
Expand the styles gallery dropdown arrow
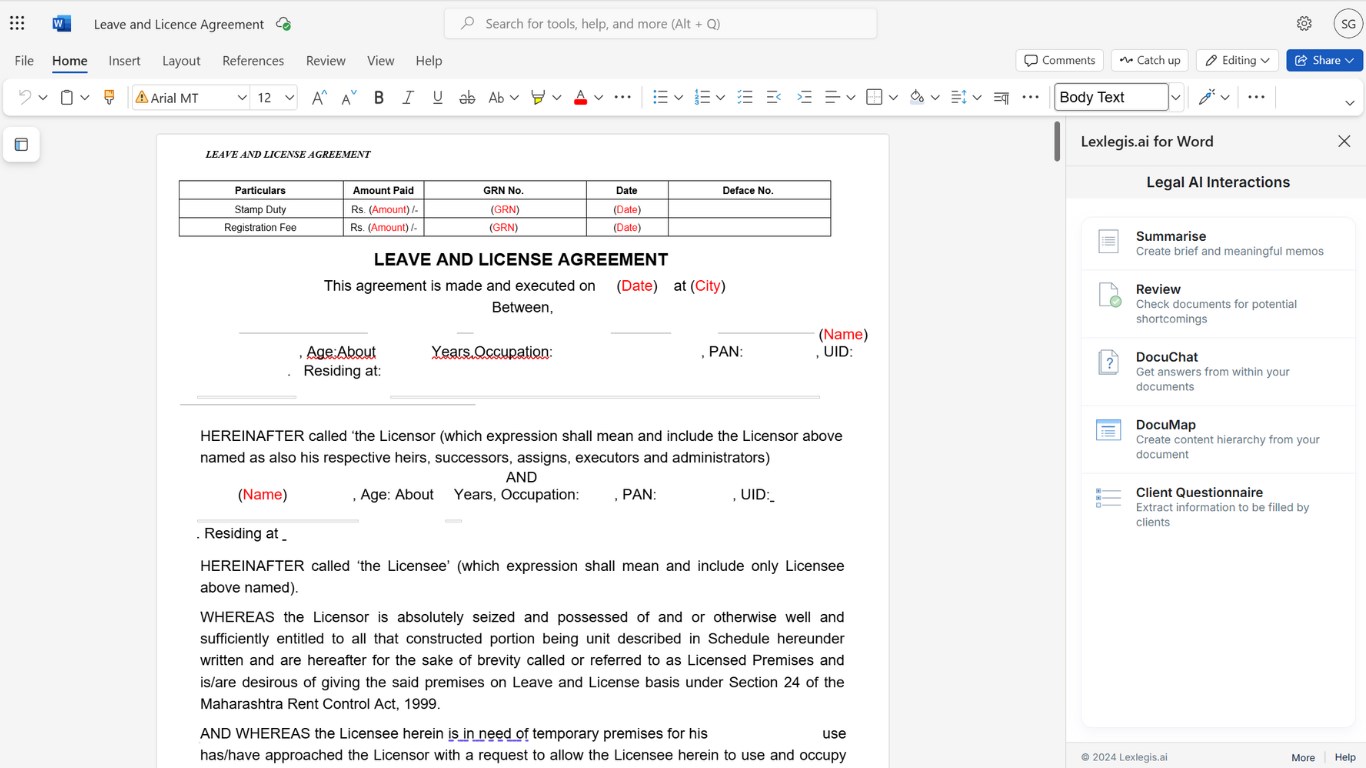click(1176, 97)
